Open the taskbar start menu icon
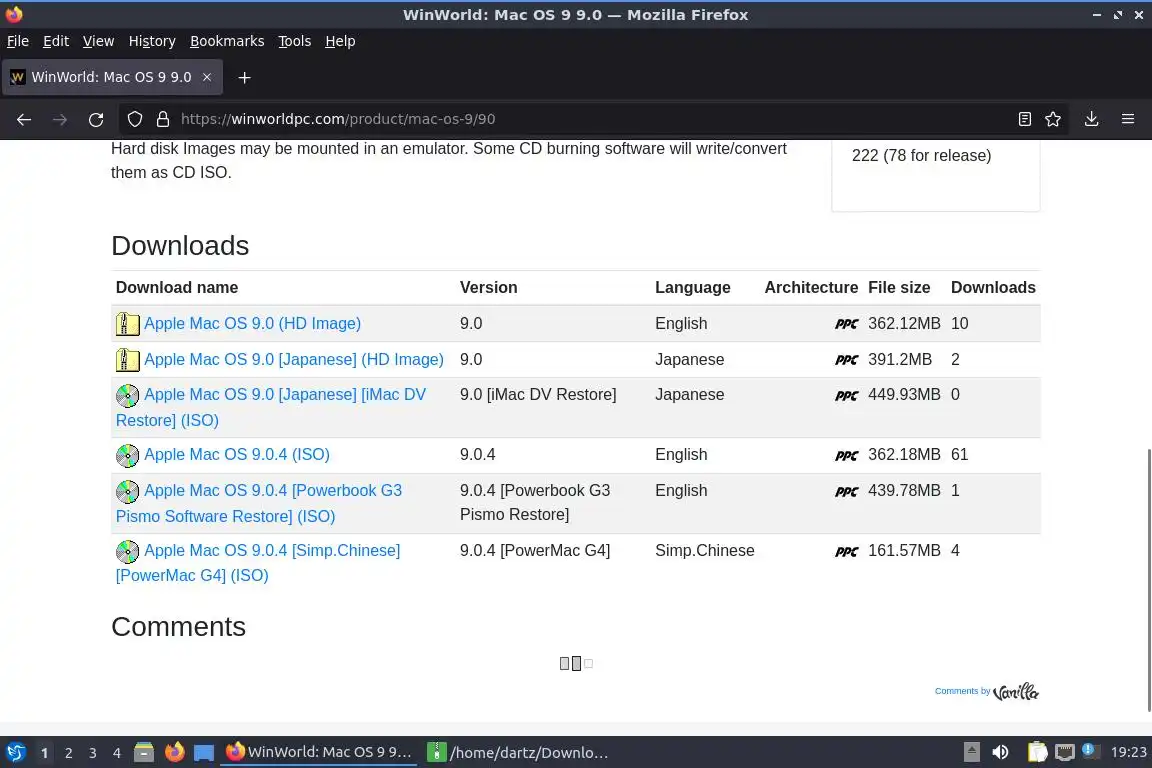This screenshot has width=1152, height=768. point(15,753)
